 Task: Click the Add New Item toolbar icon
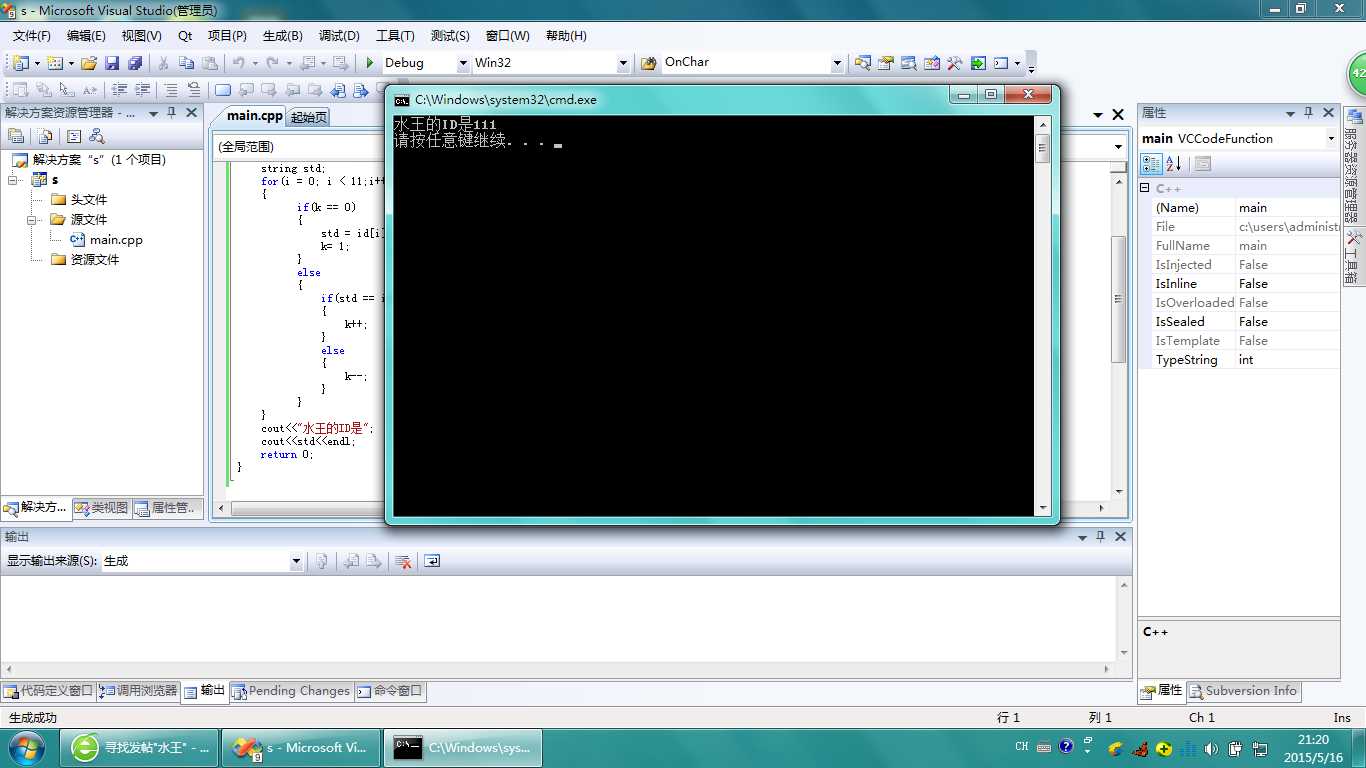coord(54,63)
